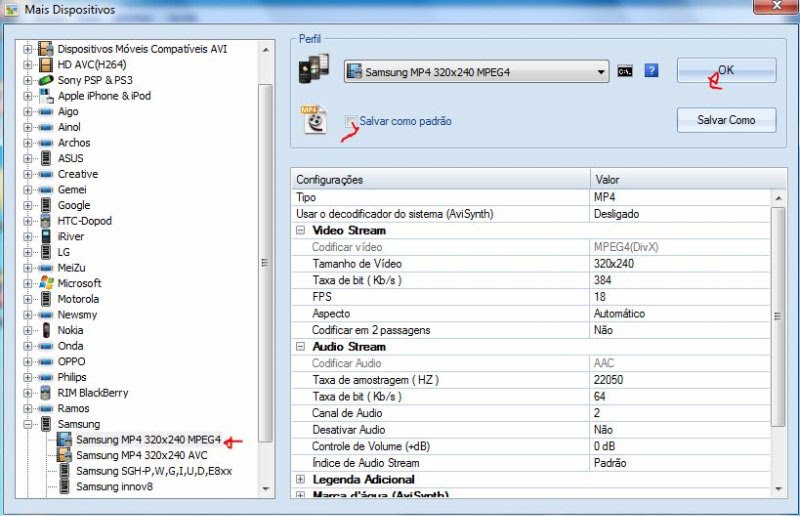Click the Sony PSP & PS3 device icon
800x516 pixels.
click(45, 80)
